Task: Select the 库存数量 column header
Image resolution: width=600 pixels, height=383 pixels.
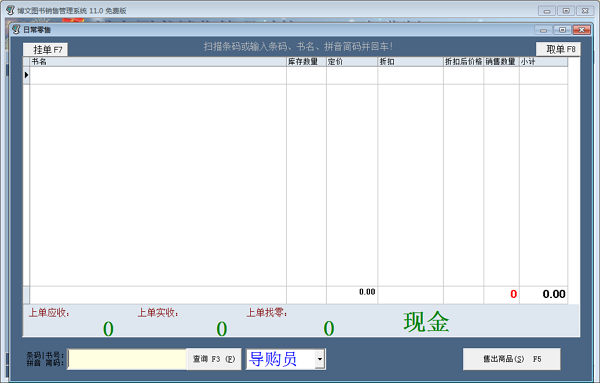Action: (306, 62)
